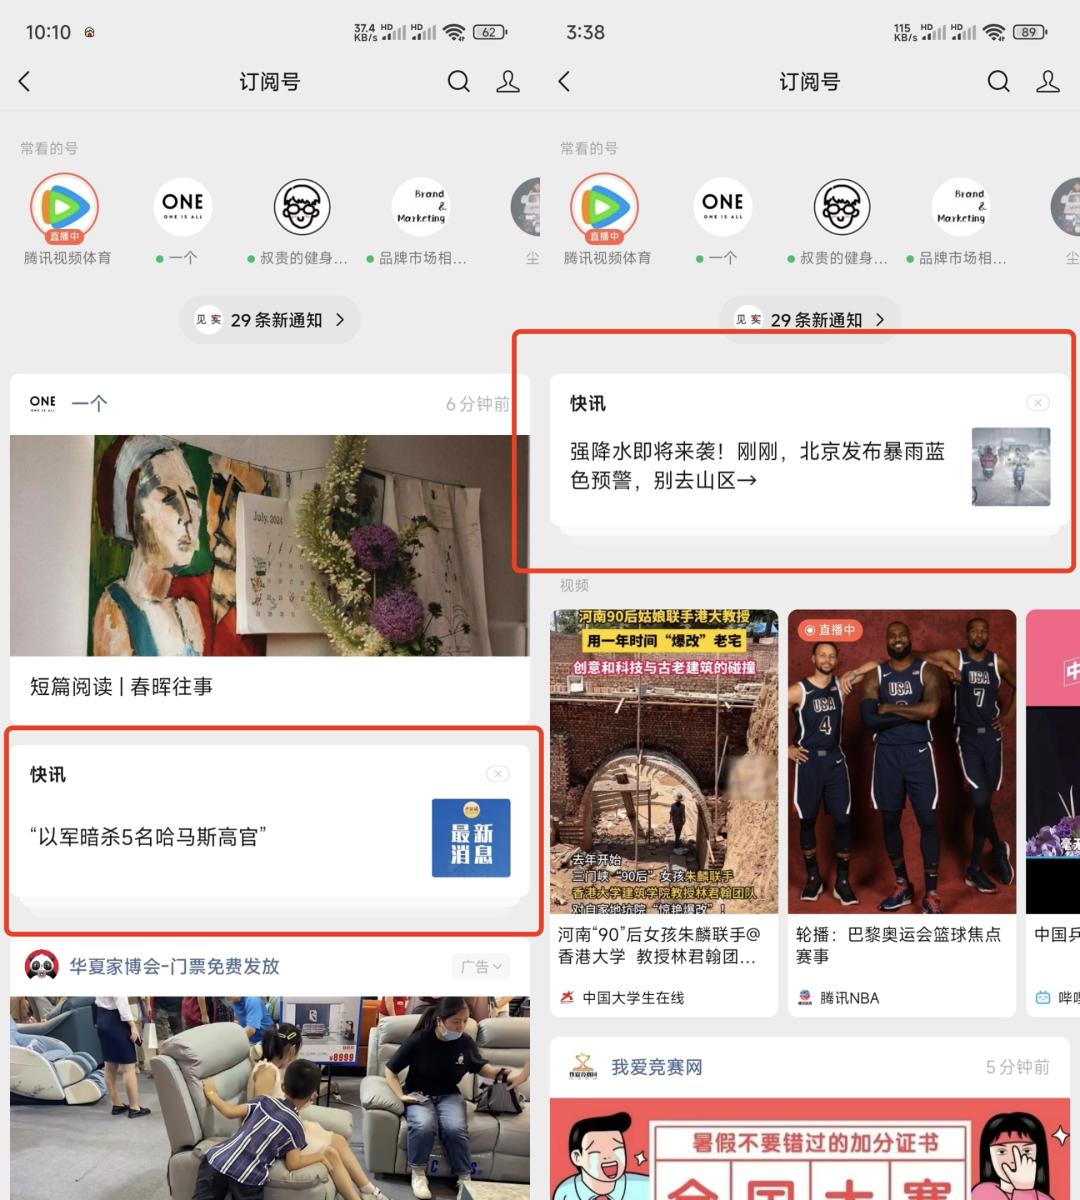Dismiss the 快讯 card about 哈马斯高官
This screenshot has height=1200, width=1080.
coord(497,774)
